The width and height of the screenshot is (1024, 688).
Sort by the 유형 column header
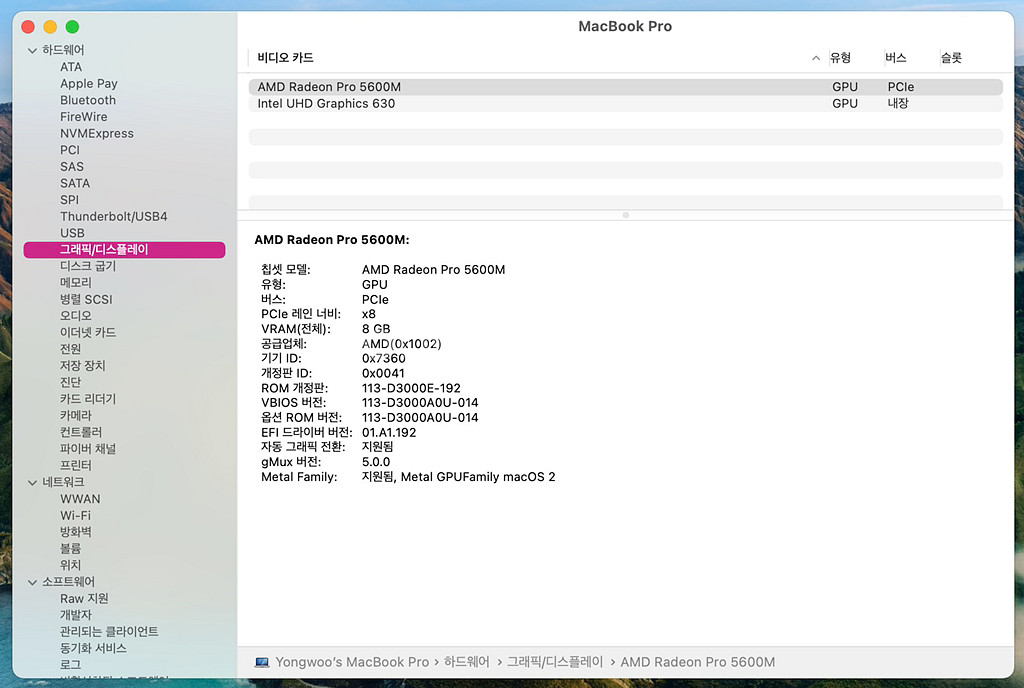coord(840,58)
